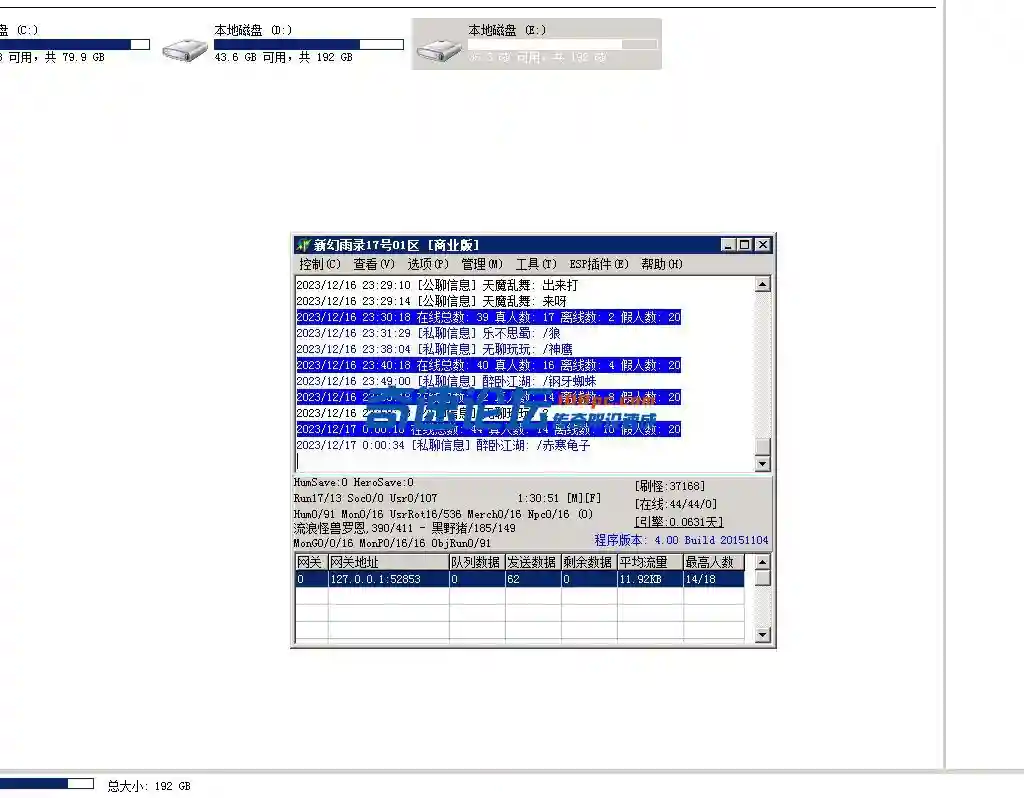The height and width of the screenshot is (798, 1024).
Task: Click the log panel scroll-up arrow
Action: coord(762,284)
